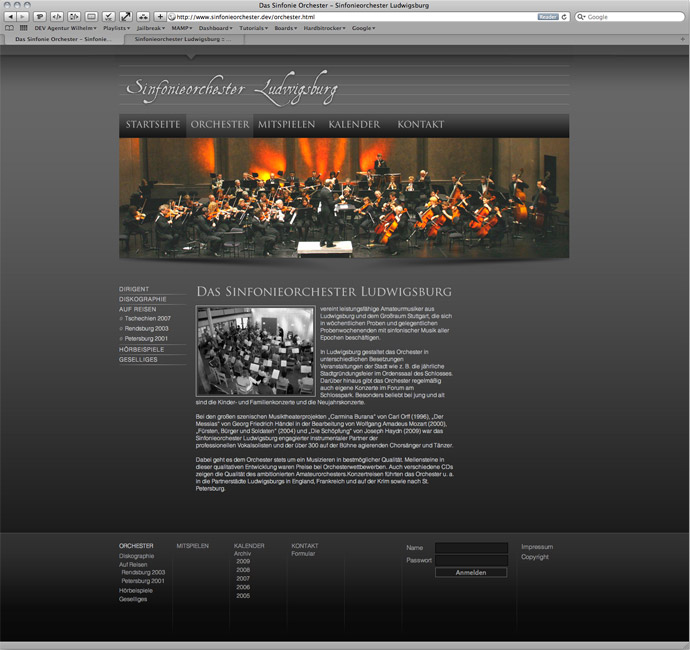Go forward to the next page
This screenshot has width=690, height=650.
[x=22, y=17]
